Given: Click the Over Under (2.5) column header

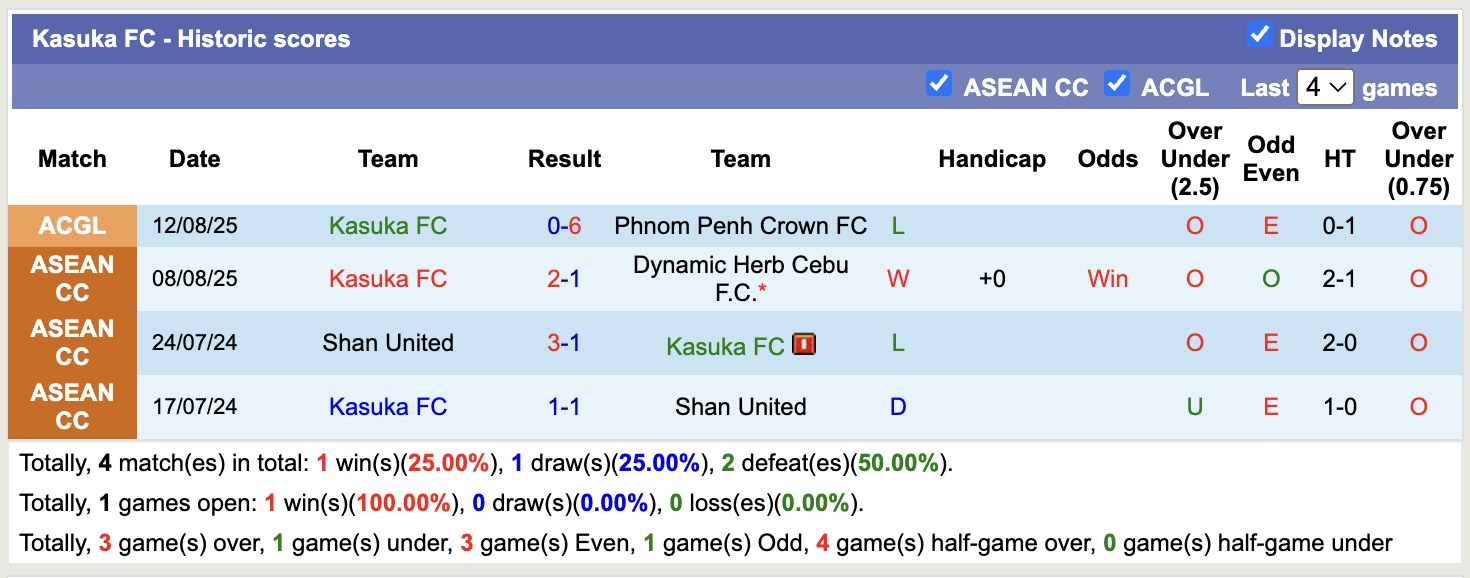Looking at the screenshot, I should pyautogui.click(x=1195, y=158).
